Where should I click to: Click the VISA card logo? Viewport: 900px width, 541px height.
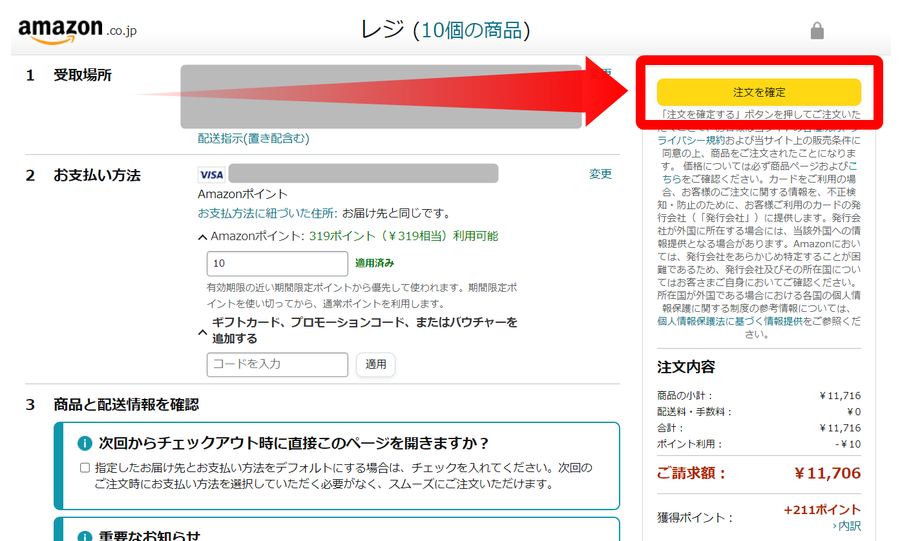tap(211, 174)
